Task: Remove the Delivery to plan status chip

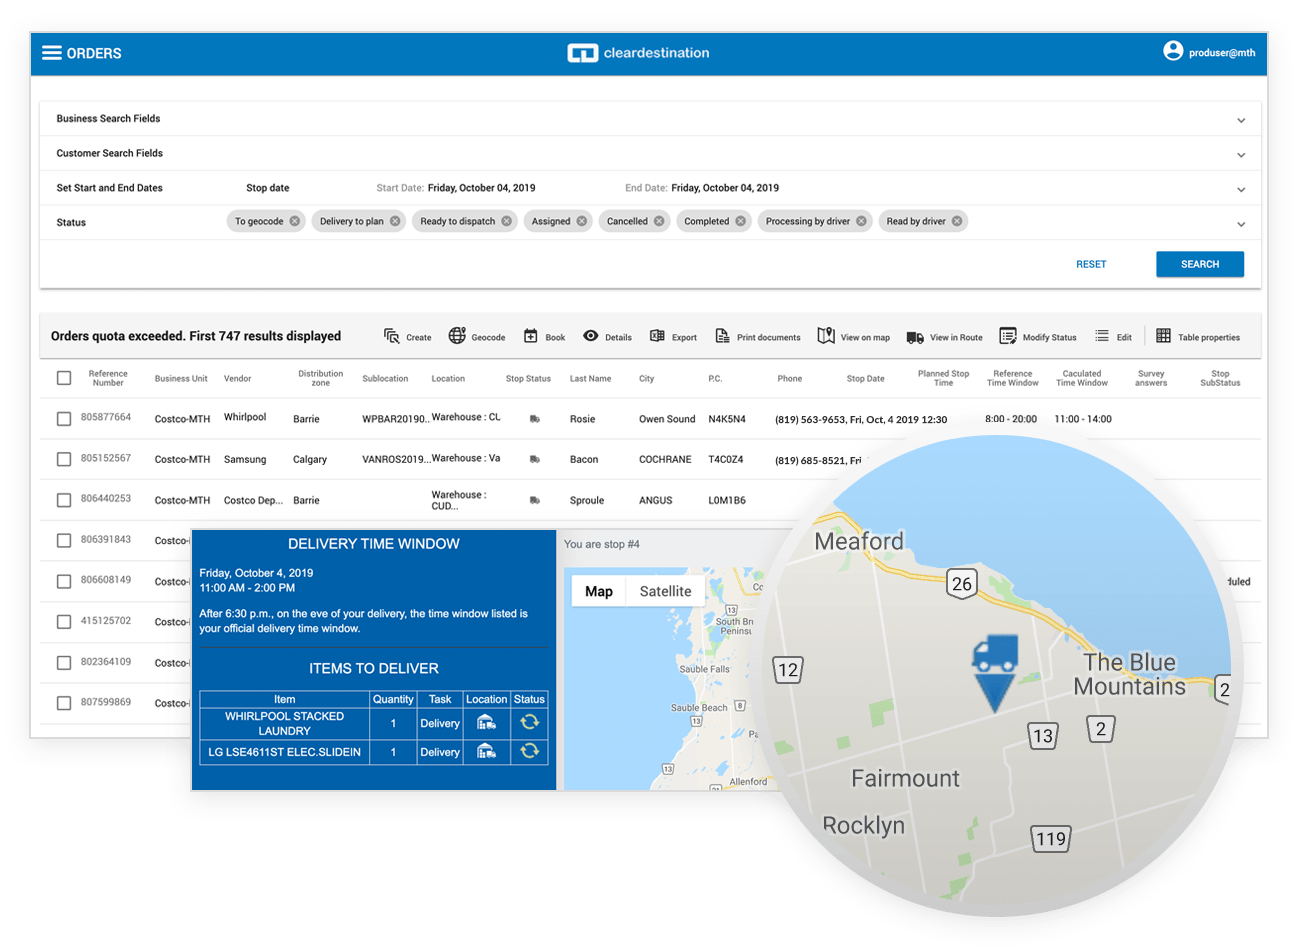Action: click(395, 221)
